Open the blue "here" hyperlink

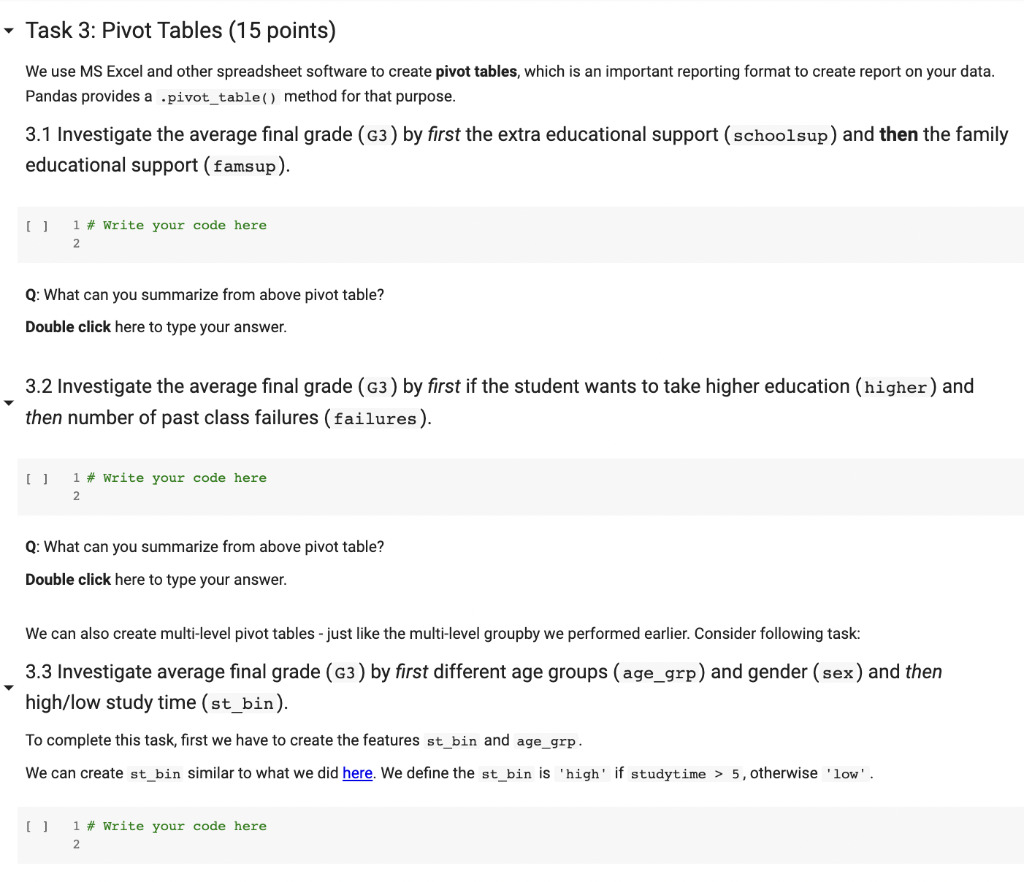tap(357, 773)
